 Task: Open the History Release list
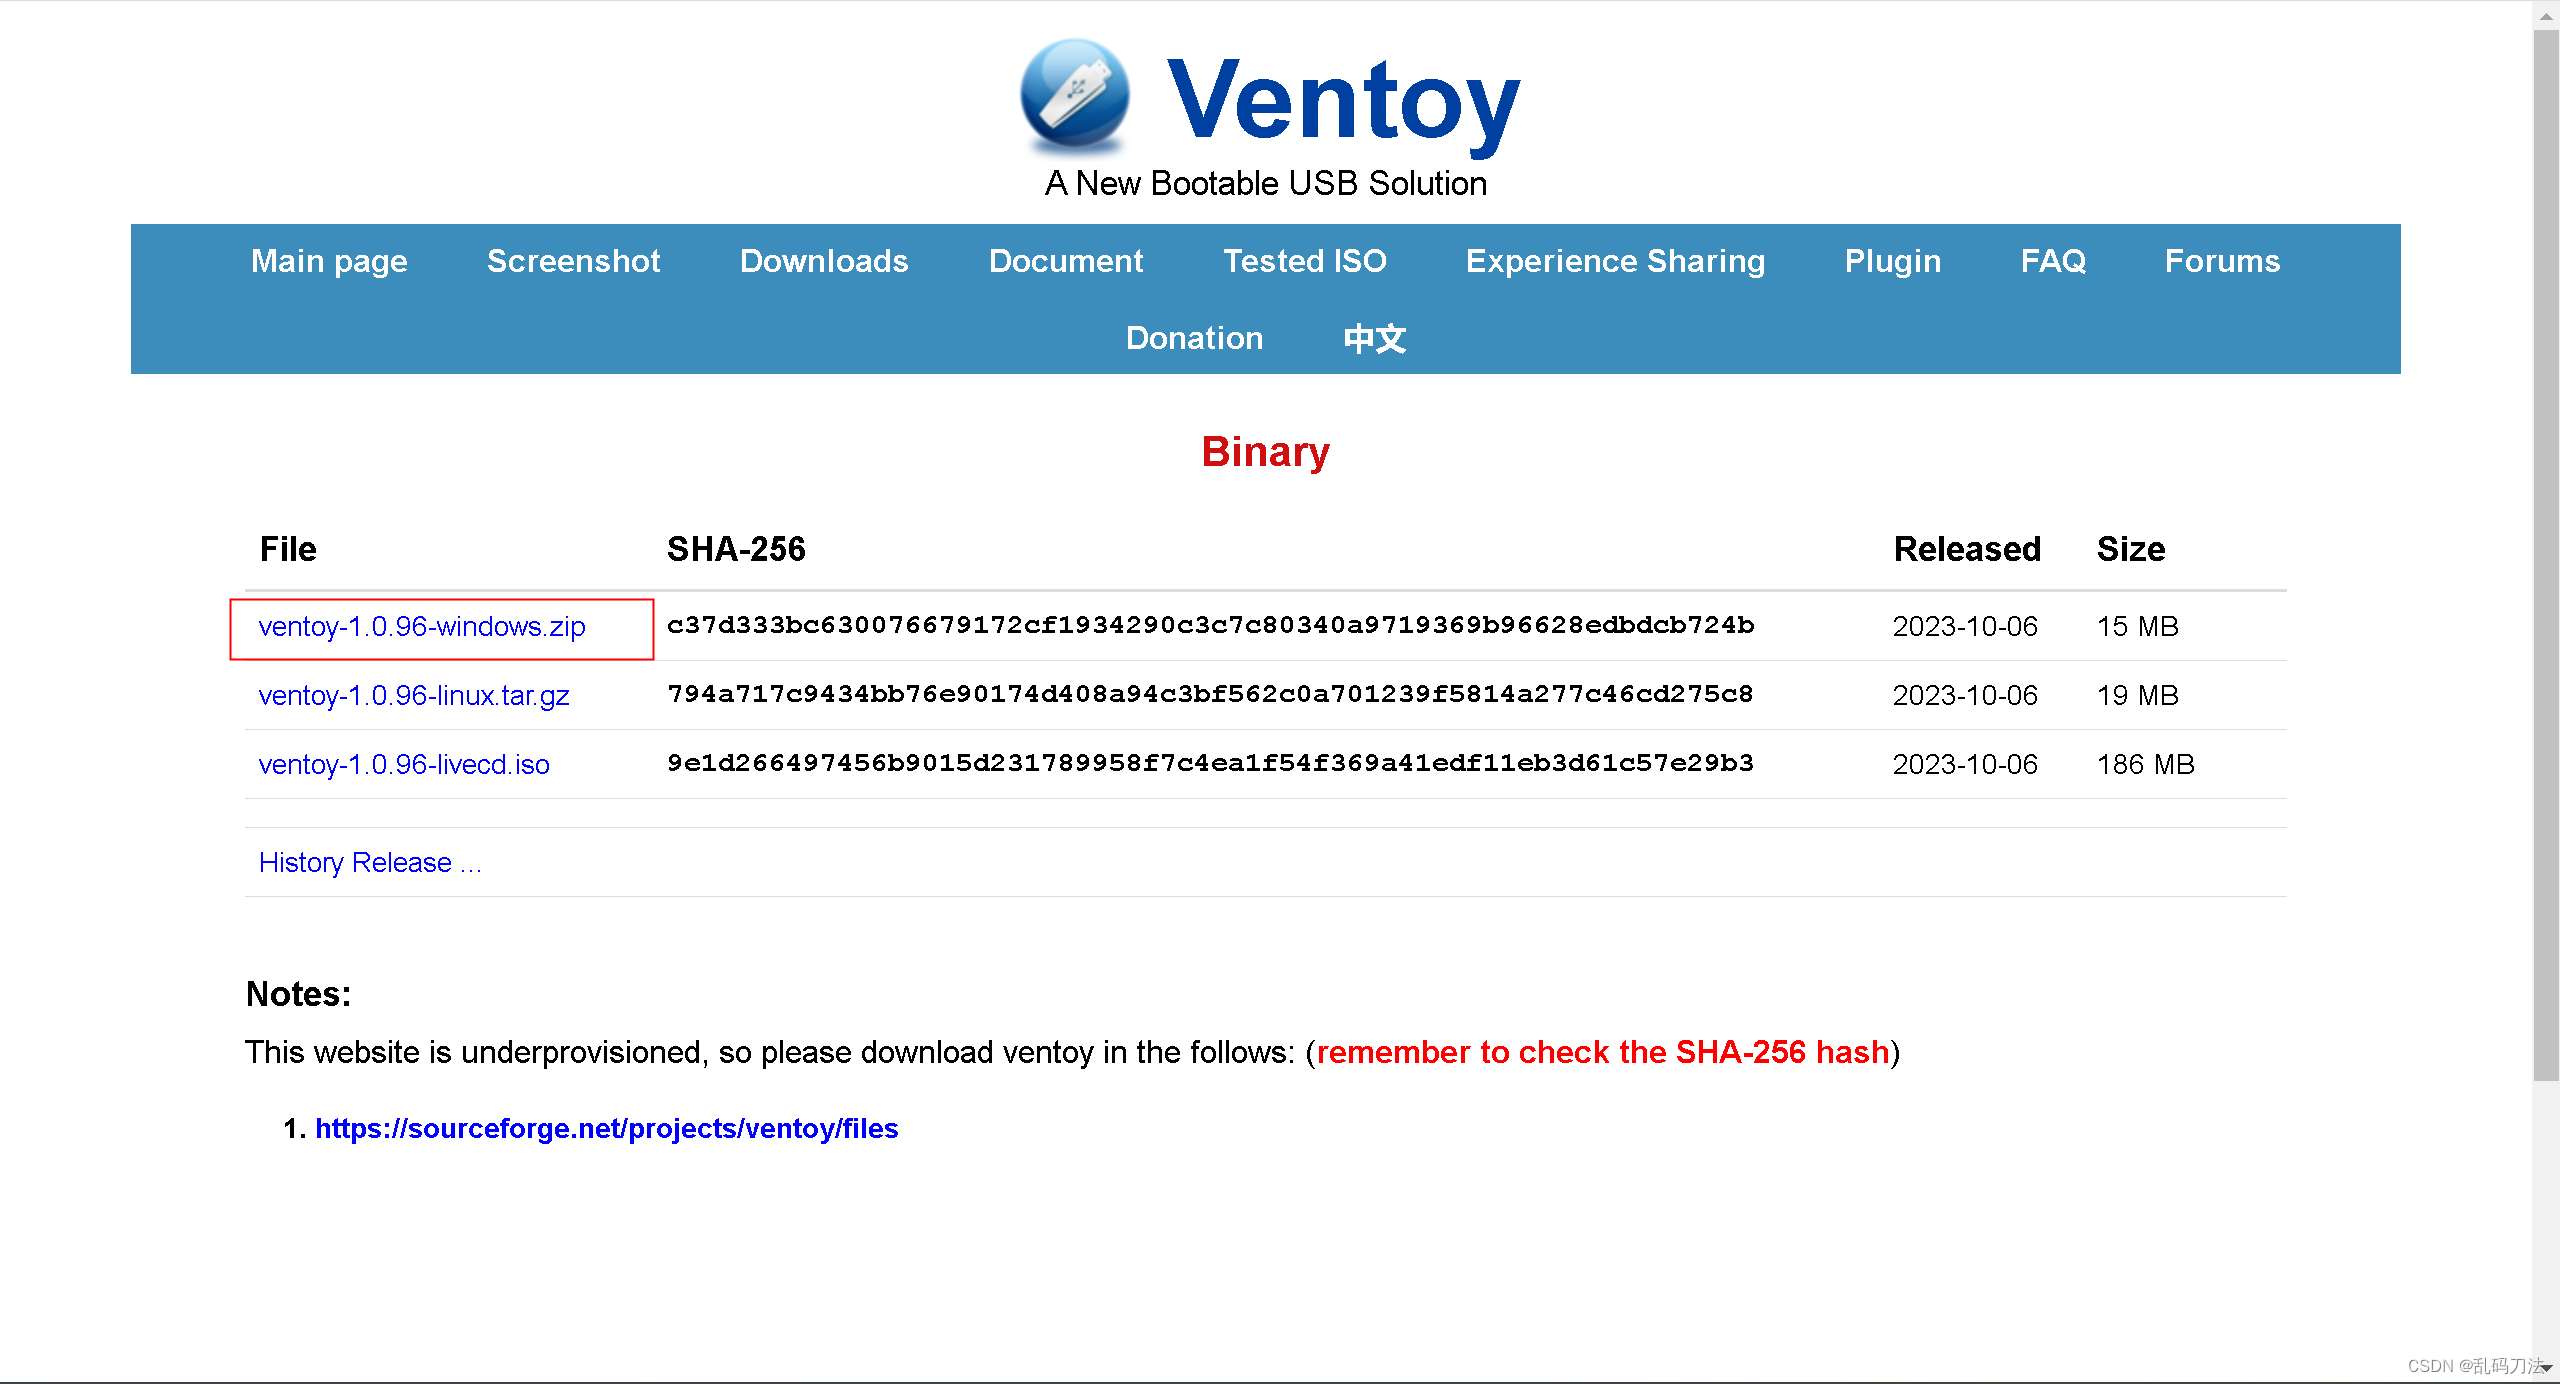tap(370, 862)
